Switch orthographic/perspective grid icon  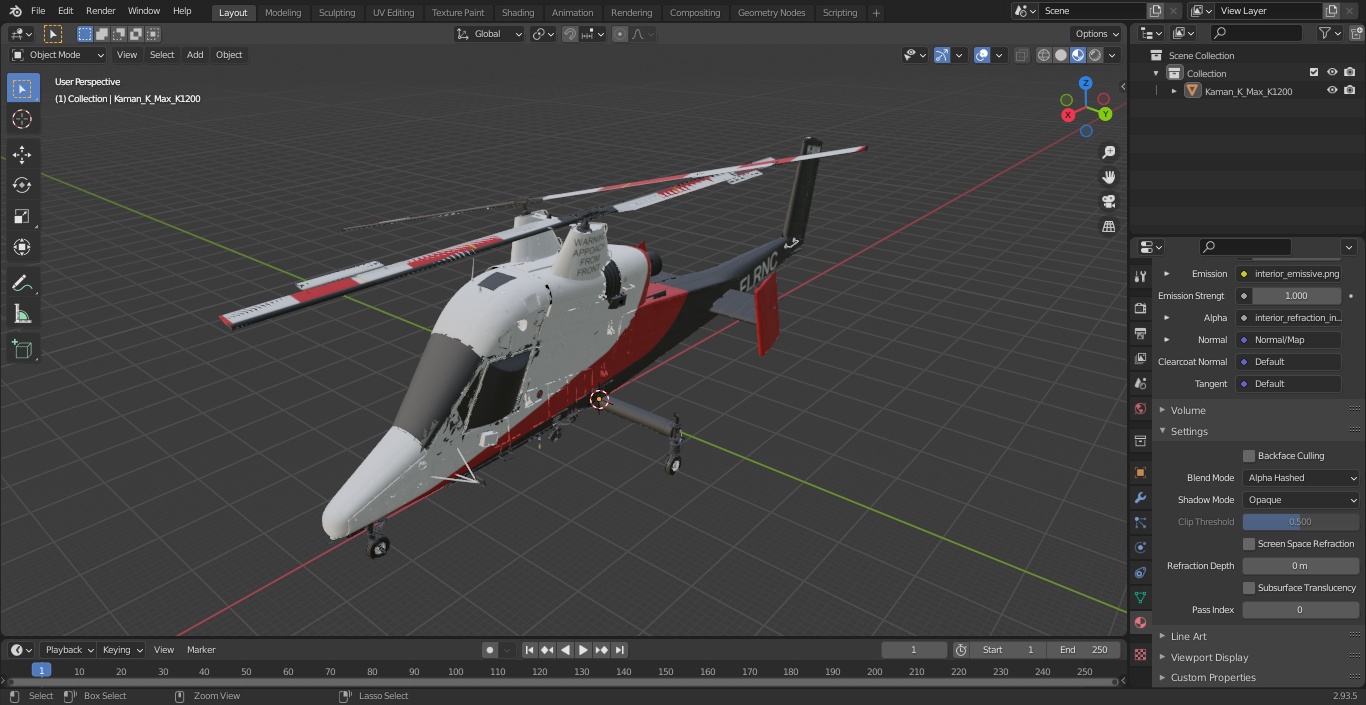pos(1108,227)
